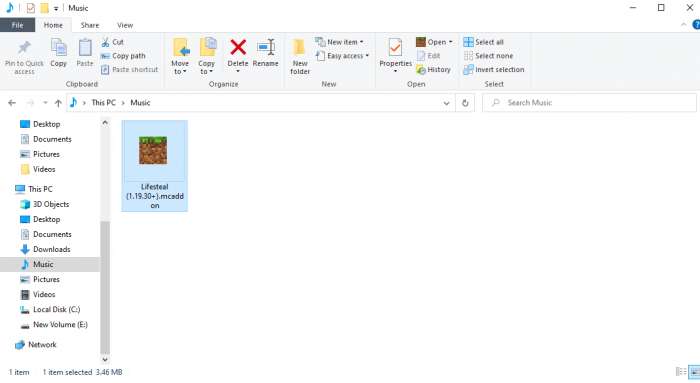Viewport: 700px width, 383px height.
Task: Click Paste shortcut in ribbon
Action: point(129,70)
